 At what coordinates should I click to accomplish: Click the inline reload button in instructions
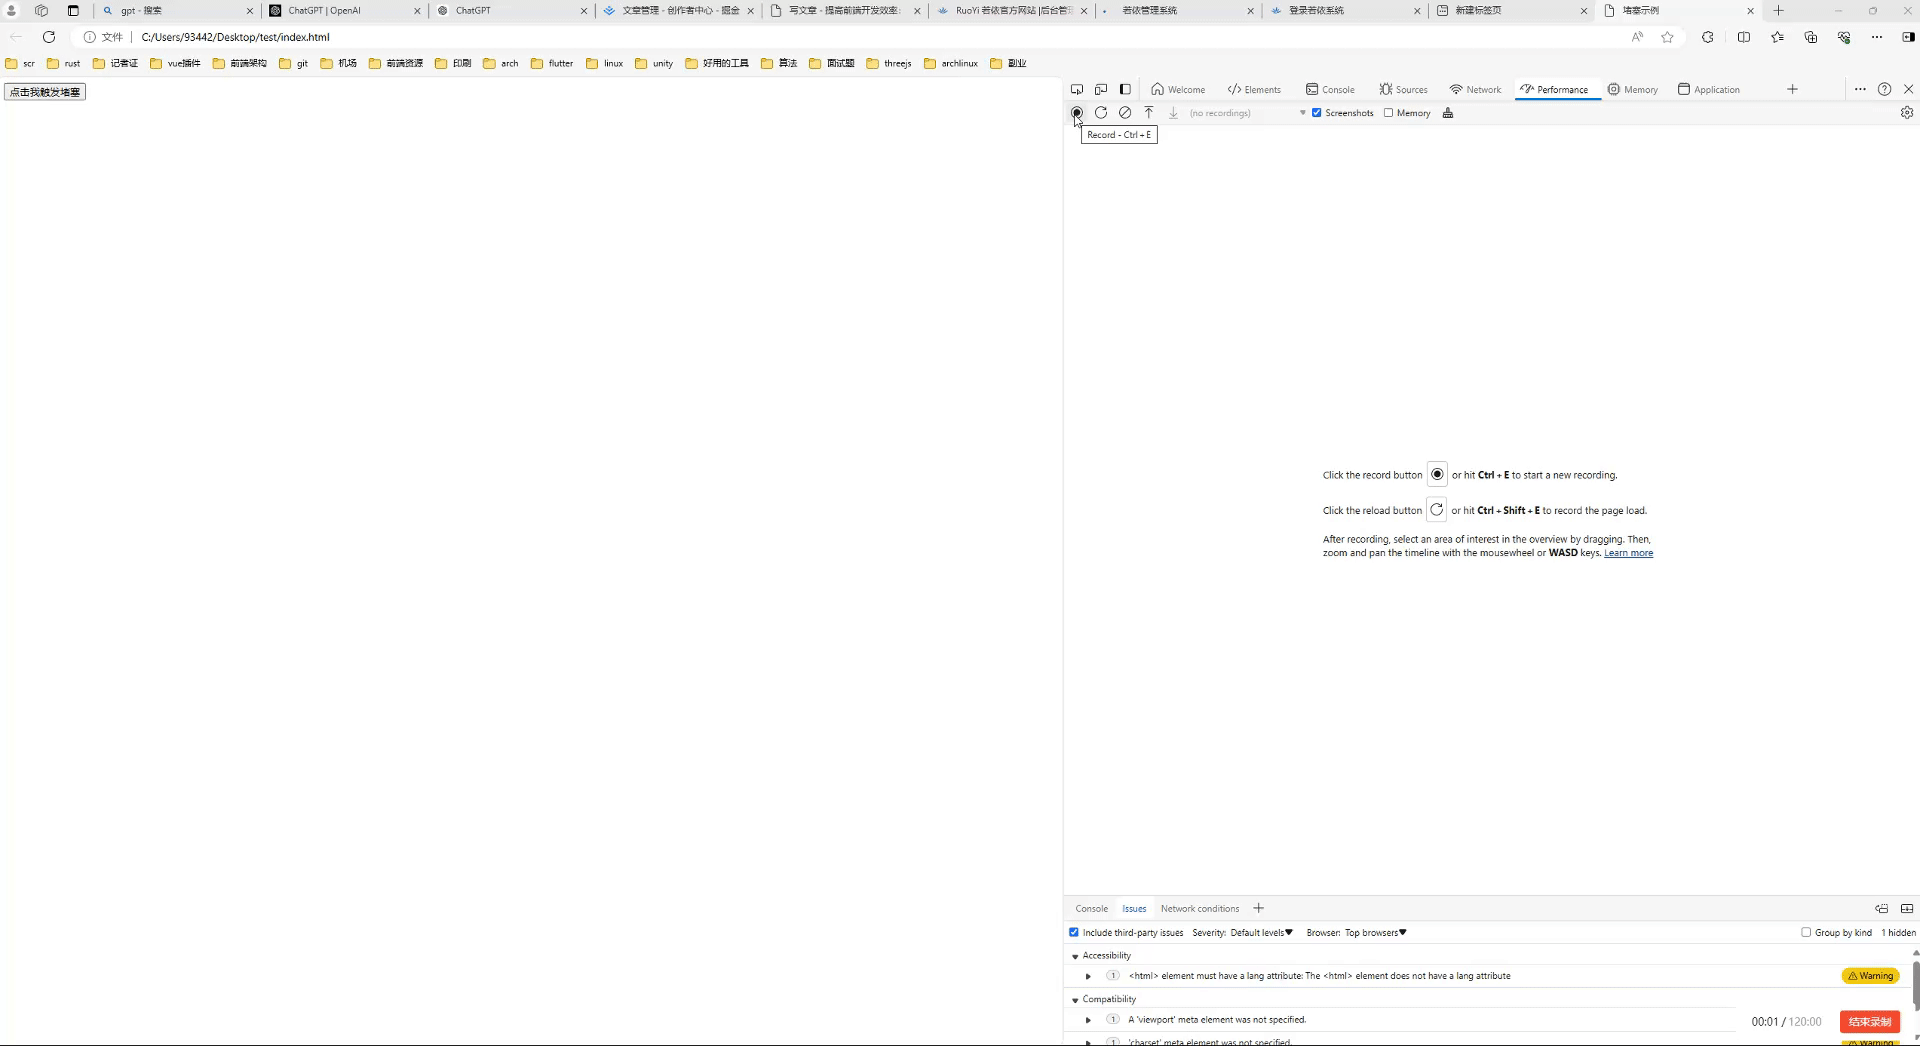pos(1436,510)
